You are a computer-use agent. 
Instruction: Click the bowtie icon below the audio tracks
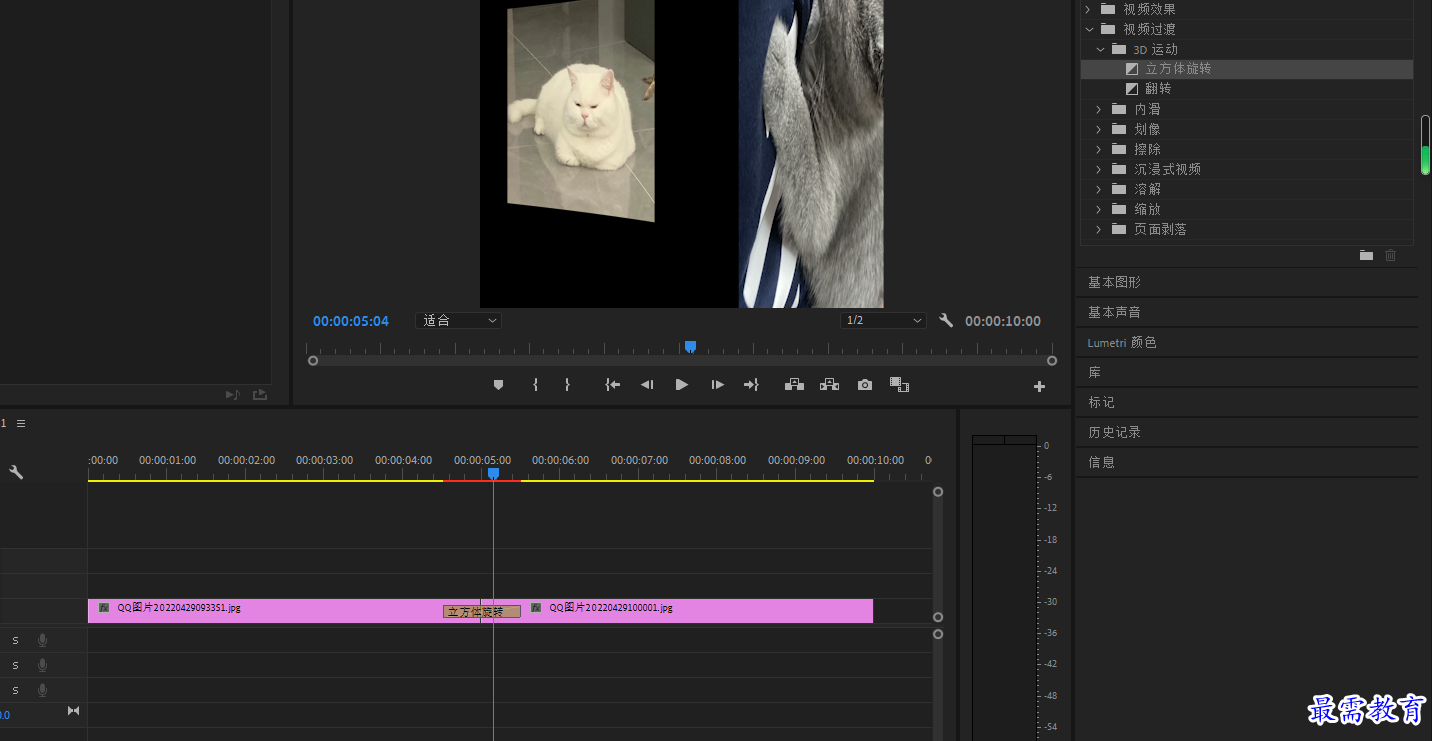(x=73, y=711)
